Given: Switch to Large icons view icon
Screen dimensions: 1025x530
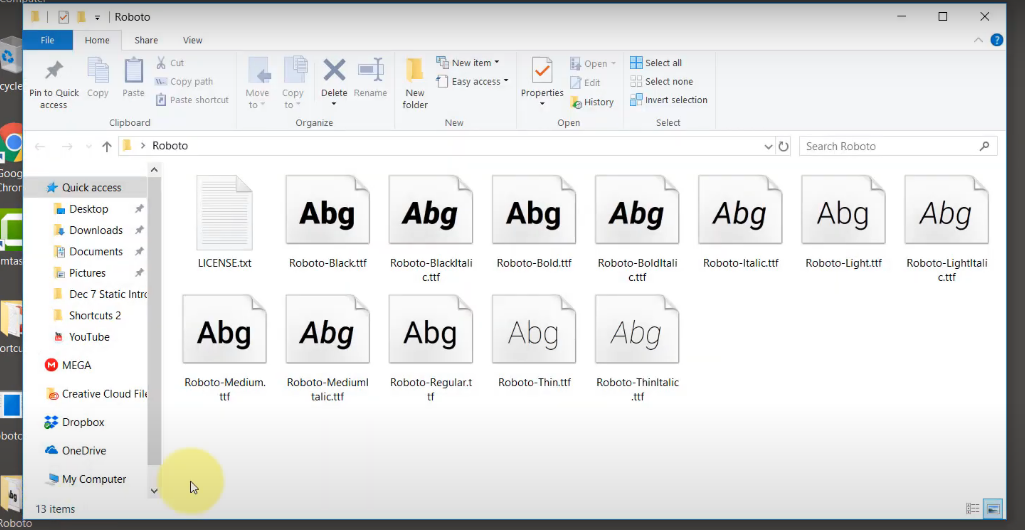Looking at the screenshot, I should click(x=993, y=509).
